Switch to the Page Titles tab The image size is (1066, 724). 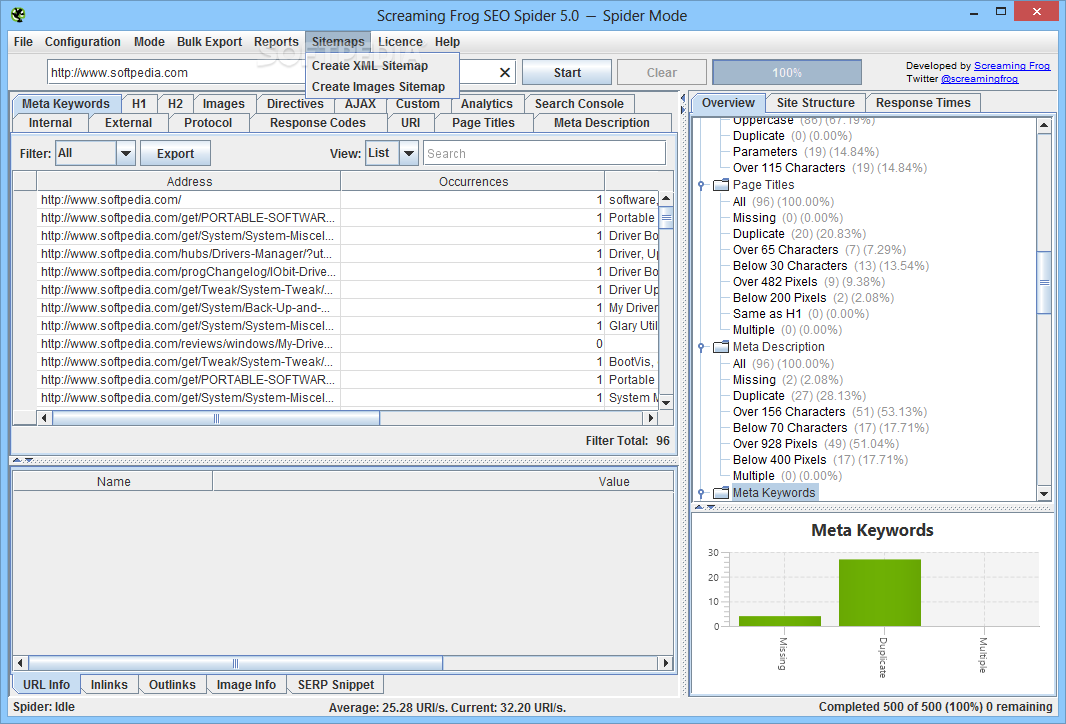coord(483,123)
